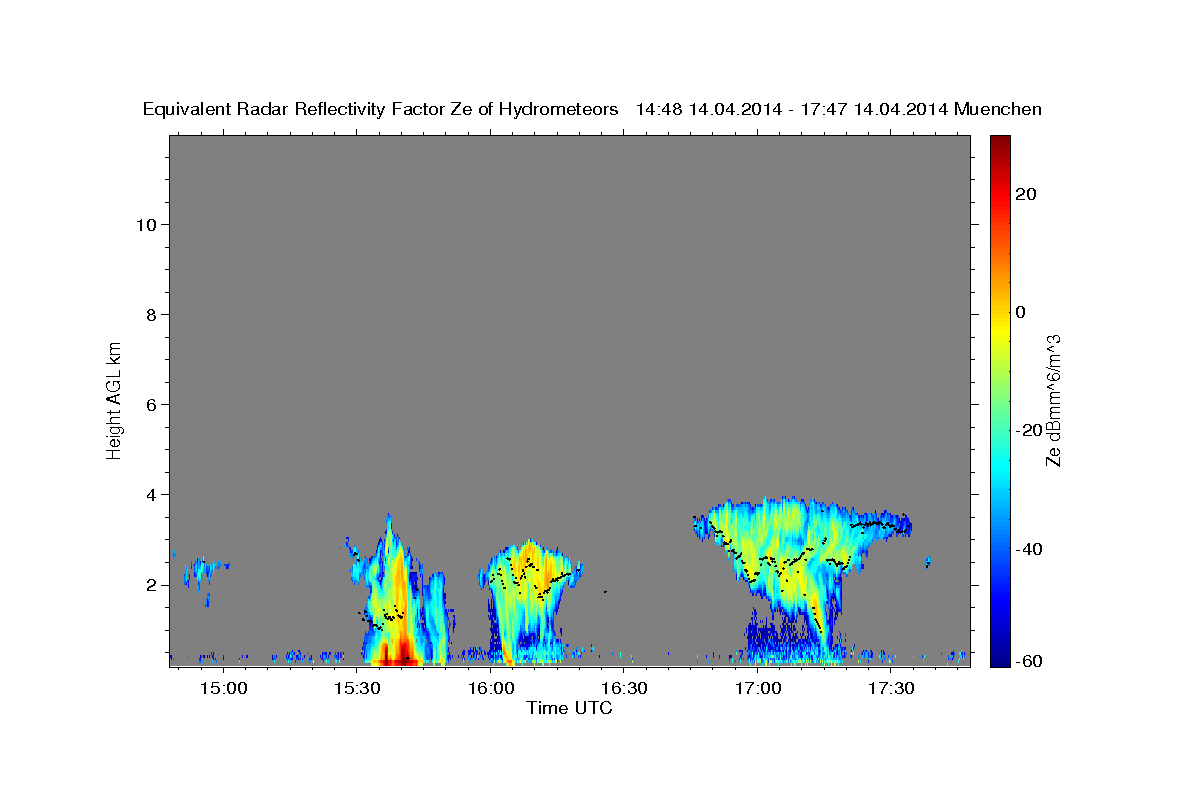Click the height tick label '10'
1200x800 pixels.
[x=147, y=224]
